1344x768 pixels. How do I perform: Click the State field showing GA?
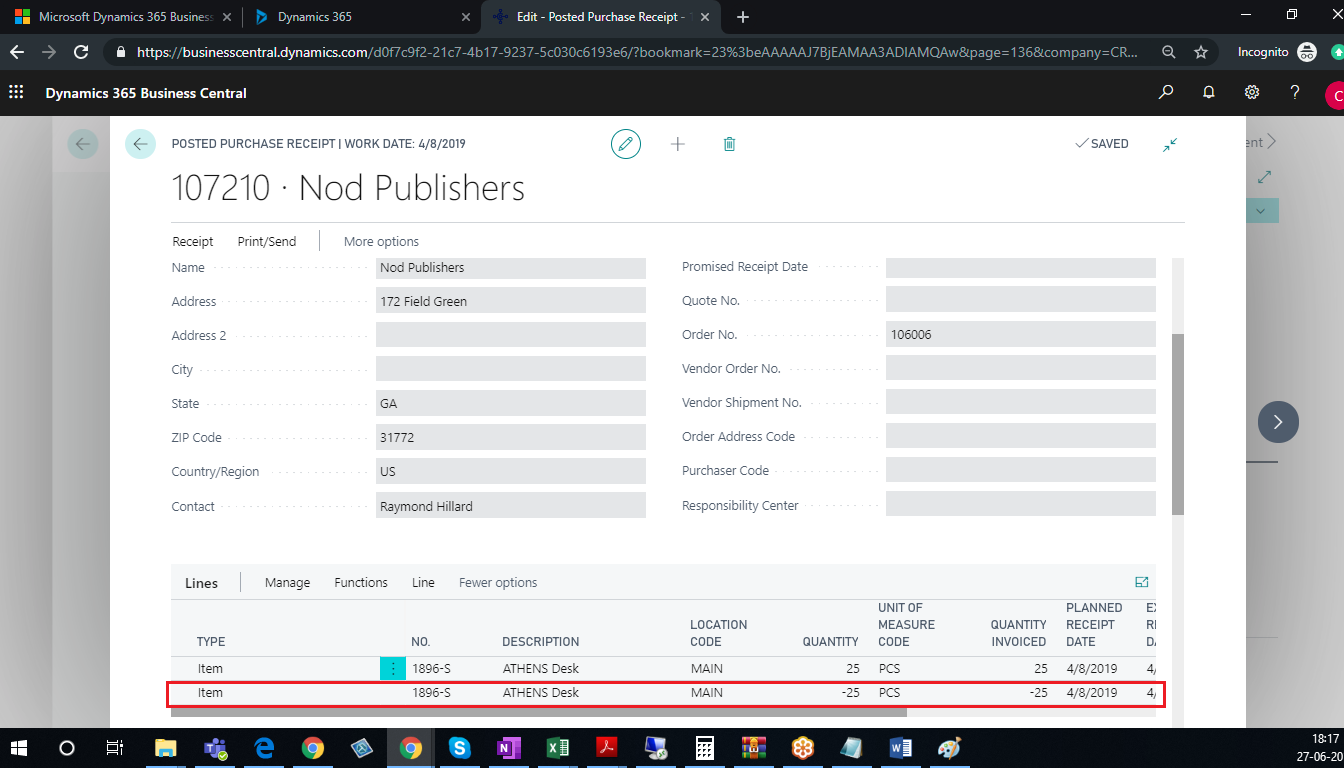pyautogui.click(x=511, y=404)
